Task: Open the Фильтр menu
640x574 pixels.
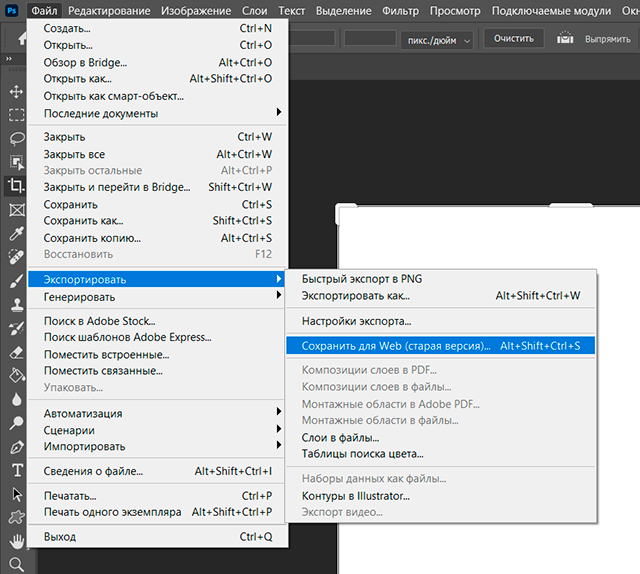Action: pyautogui.click(x=400, y=11)
